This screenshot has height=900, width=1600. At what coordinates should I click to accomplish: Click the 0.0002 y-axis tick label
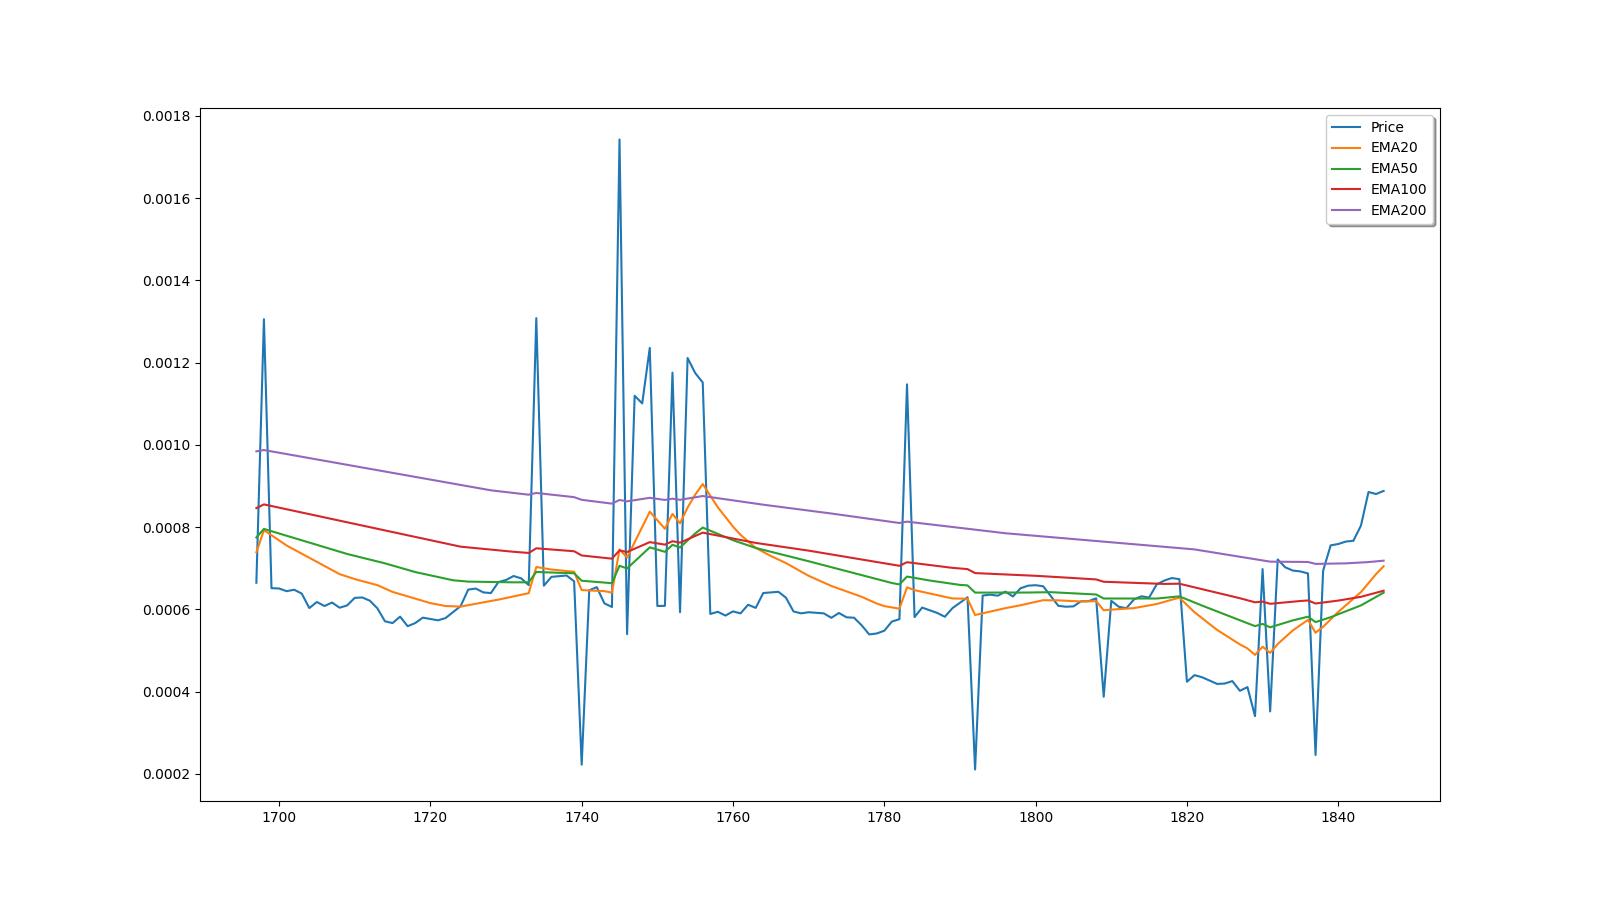point(168,775)
